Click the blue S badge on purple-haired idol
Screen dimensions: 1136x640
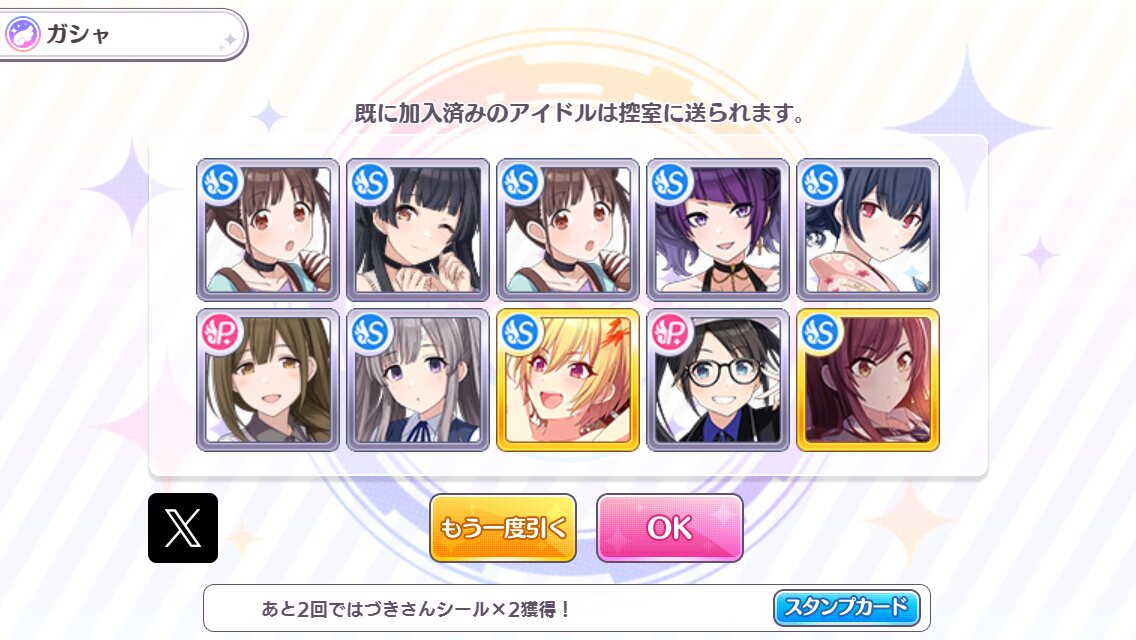click(x=670, y=183)
